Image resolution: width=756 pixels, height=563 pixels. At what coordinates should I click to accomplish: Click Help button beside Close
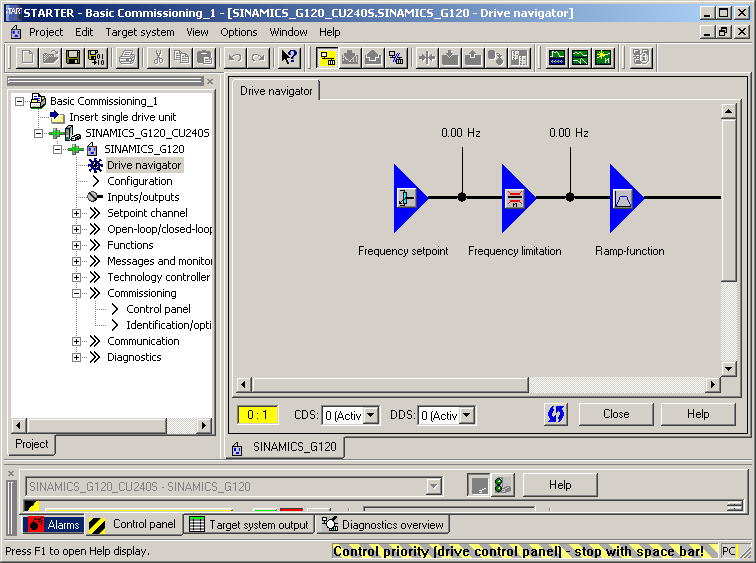pyautogui.click(x=698, y=414)
